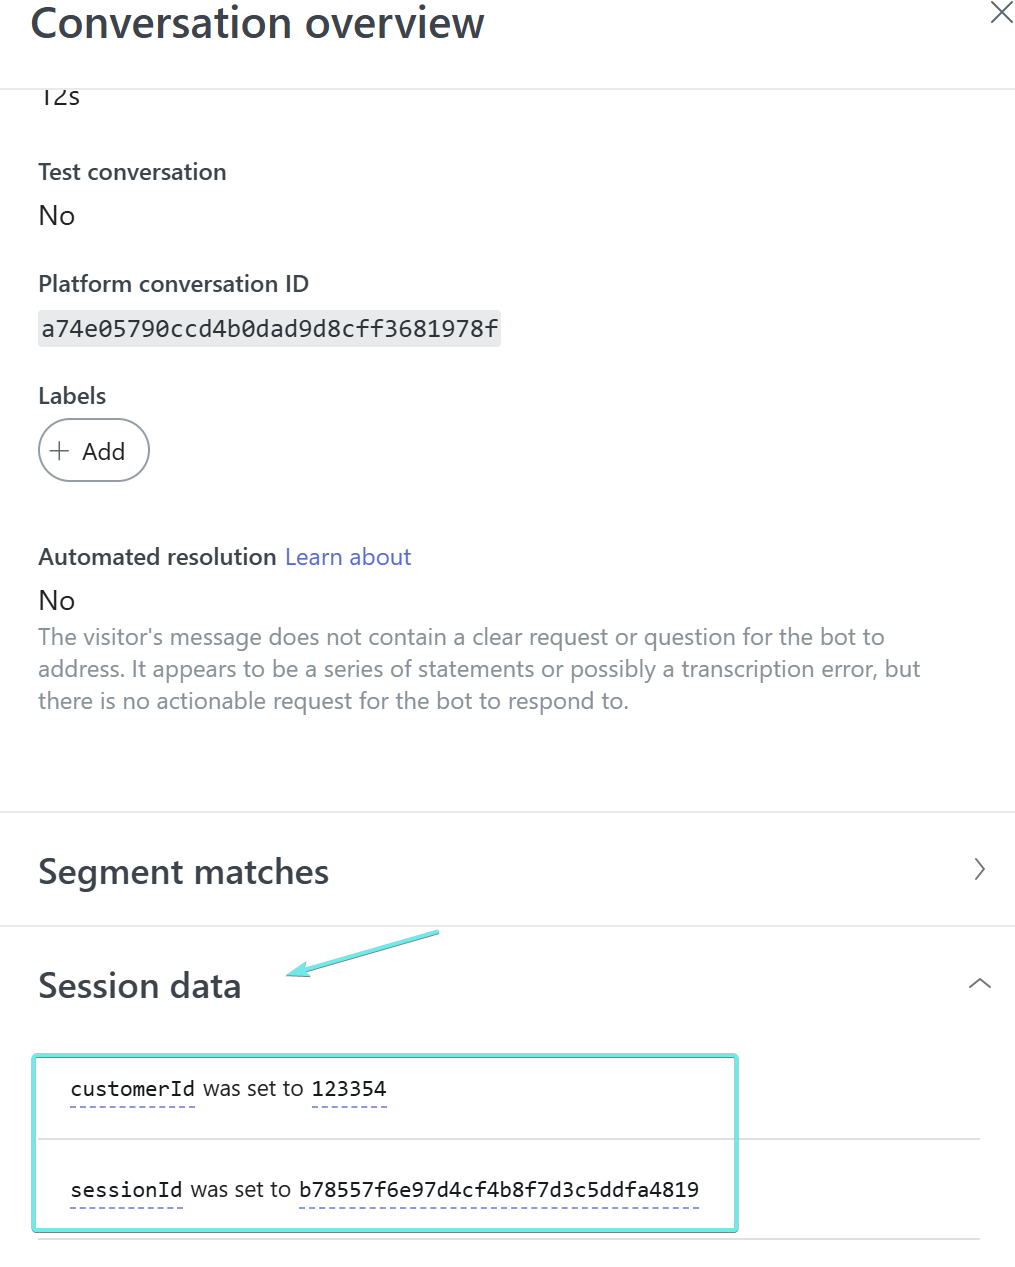Click the customerId value 123354
The image size is (1015, 1267).
(349, 1089)
